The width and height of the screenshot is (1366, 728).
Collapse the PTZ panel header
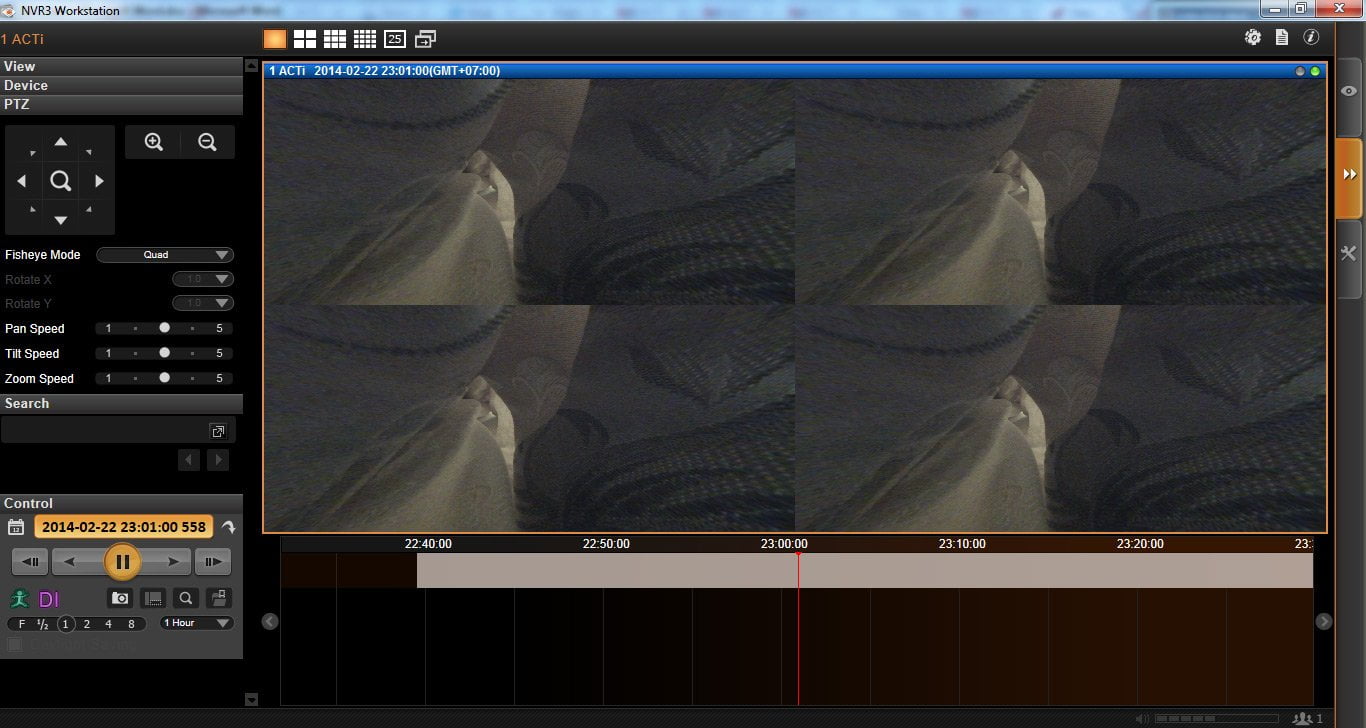point(121,104)
